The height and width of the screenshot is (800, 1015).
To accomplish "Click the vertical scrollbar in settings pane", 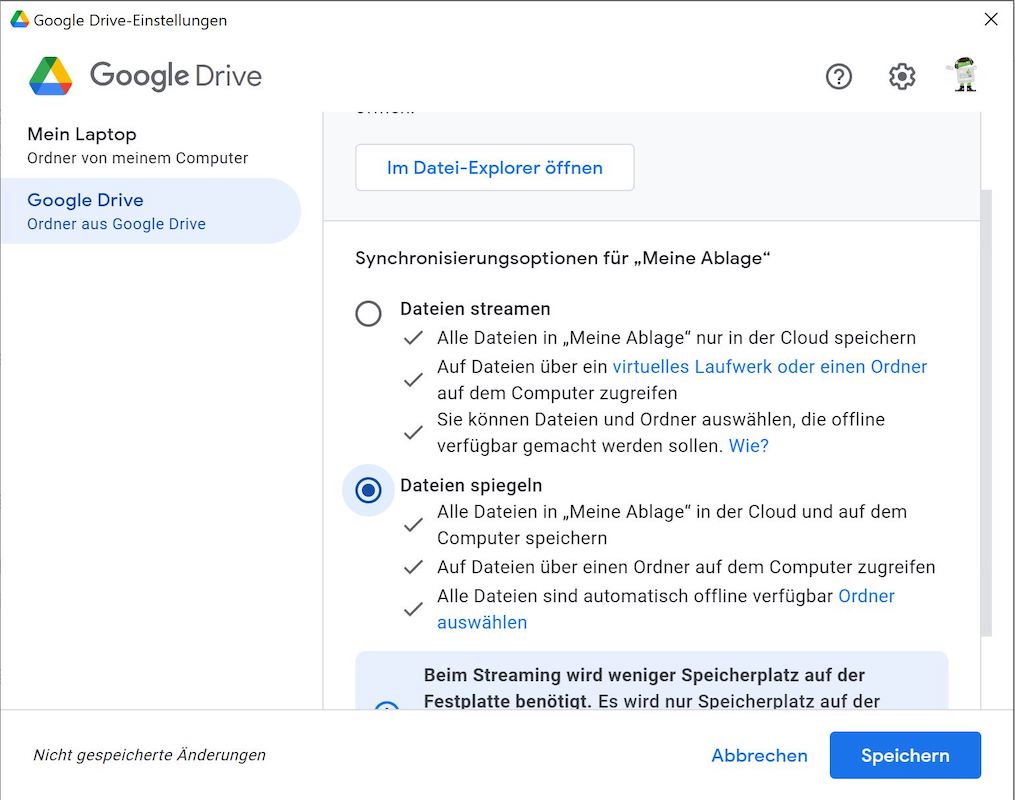I will point(986,413).
